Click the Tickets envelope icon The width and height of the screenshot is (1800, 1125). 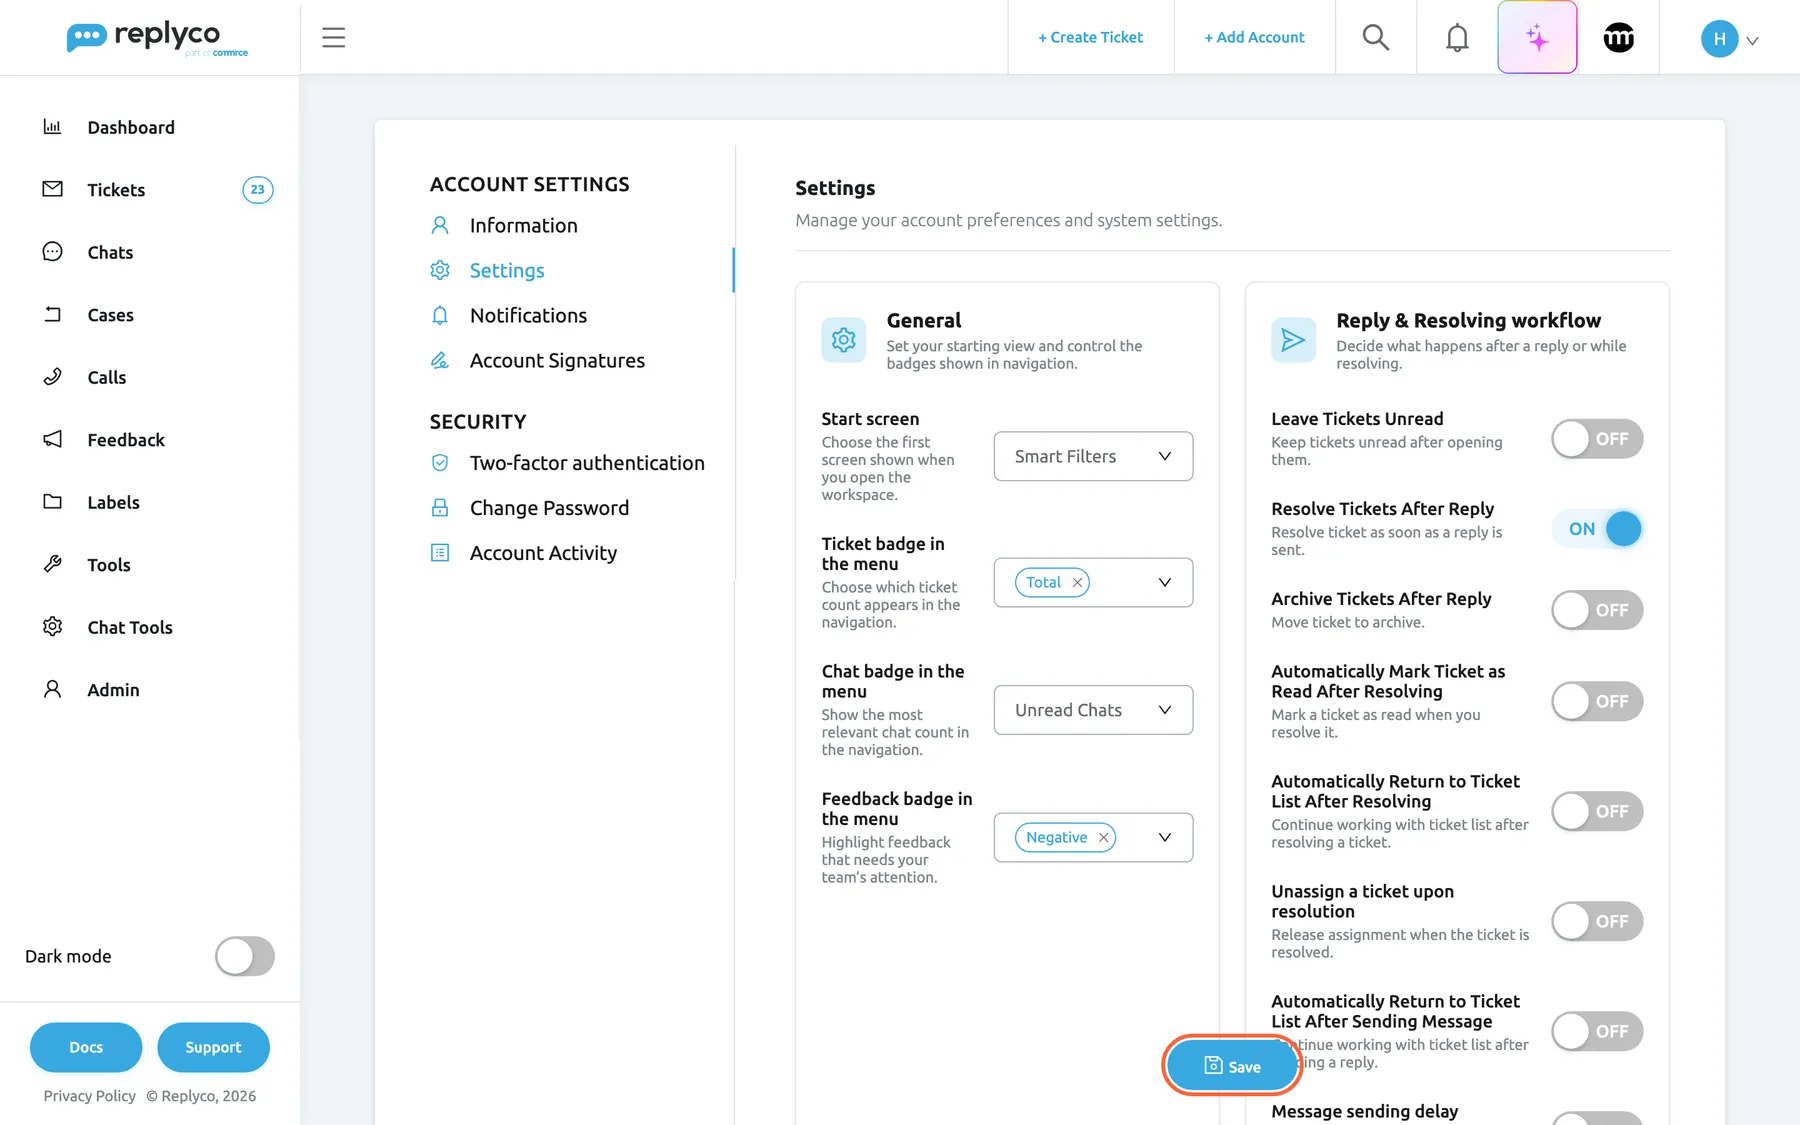[x=52, y=189]
